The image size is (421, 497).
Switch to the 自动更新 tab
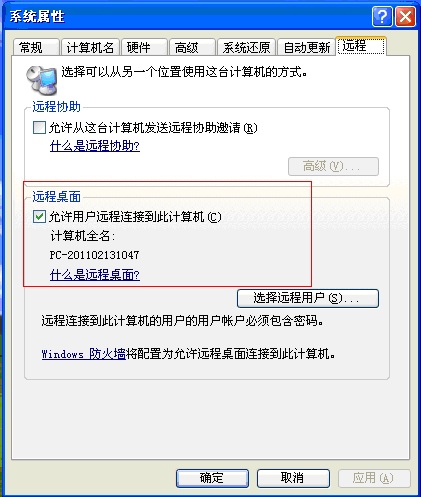click(x=306, y=47)
